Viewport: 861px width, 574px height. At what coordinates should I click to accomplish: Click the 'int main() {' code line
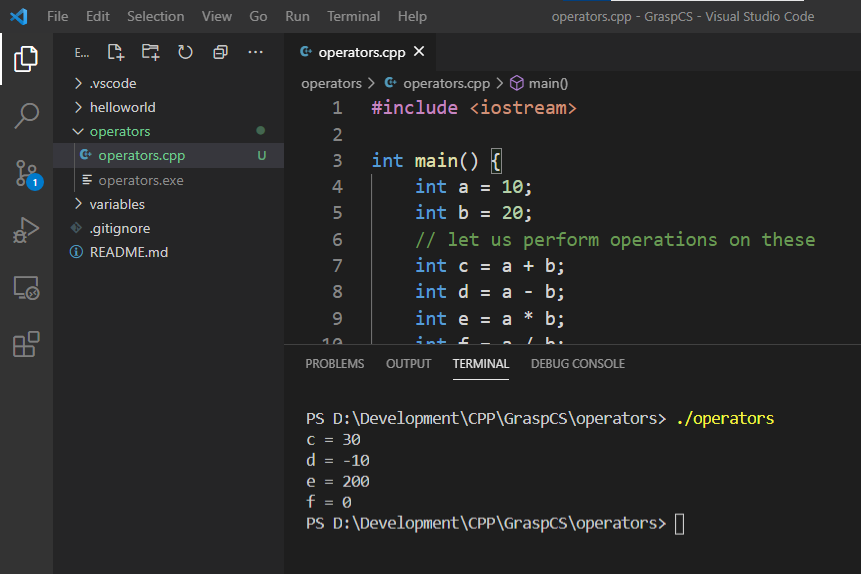click(436, 161)
